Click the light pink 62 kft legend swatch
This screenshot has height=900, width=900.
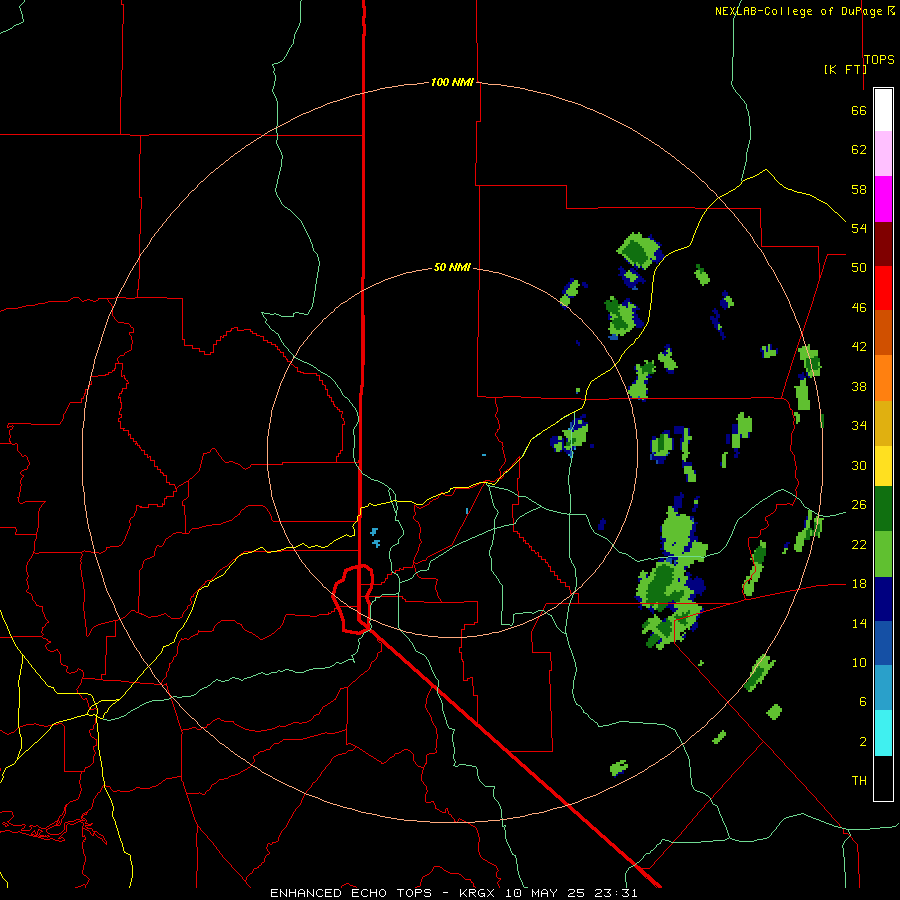883,153
